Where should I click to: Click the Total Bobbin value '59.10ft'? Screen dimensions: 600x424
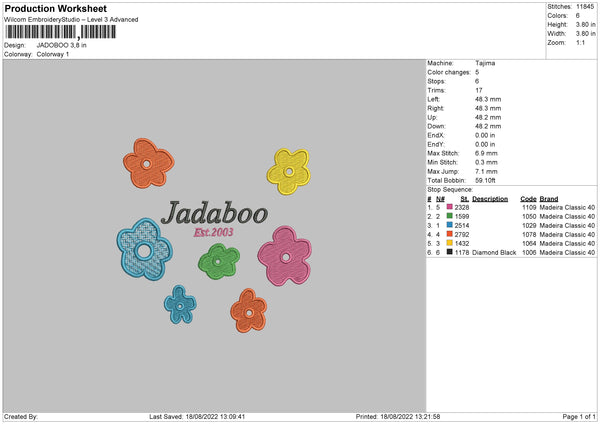486,180
